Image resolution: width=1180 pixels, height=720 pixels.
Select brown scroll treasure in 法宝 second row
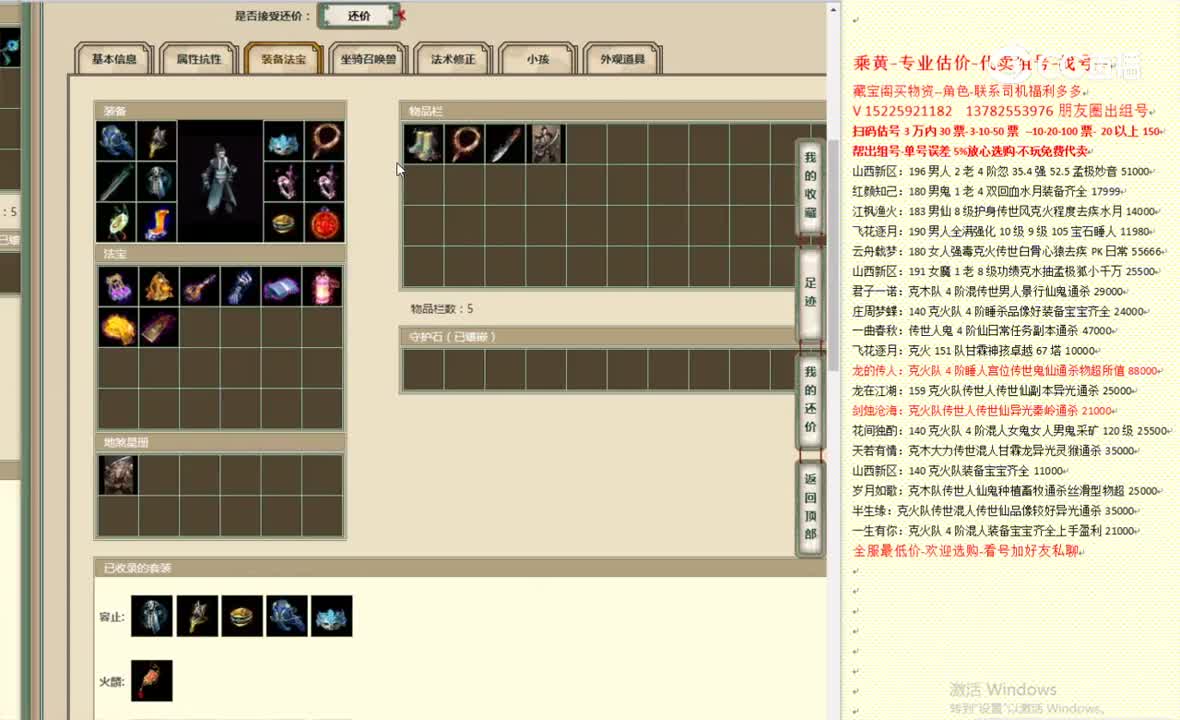158,327
